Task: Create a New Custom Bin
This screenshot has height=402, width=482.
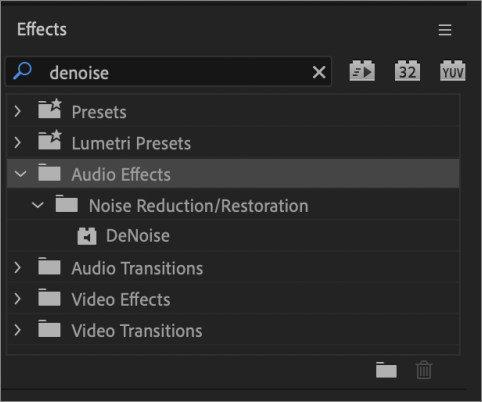Action: 386,370
